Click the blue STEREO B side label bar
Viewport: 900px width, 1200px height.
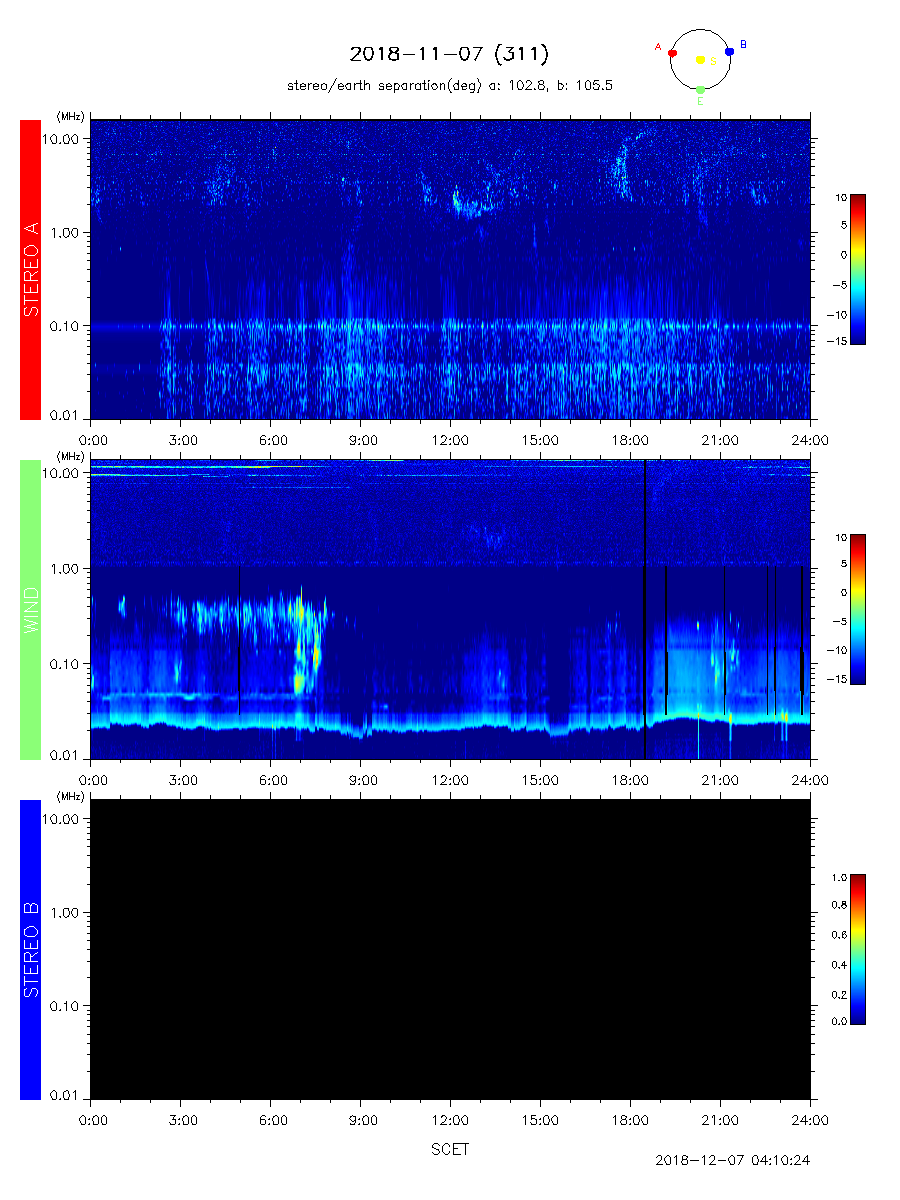30,949
